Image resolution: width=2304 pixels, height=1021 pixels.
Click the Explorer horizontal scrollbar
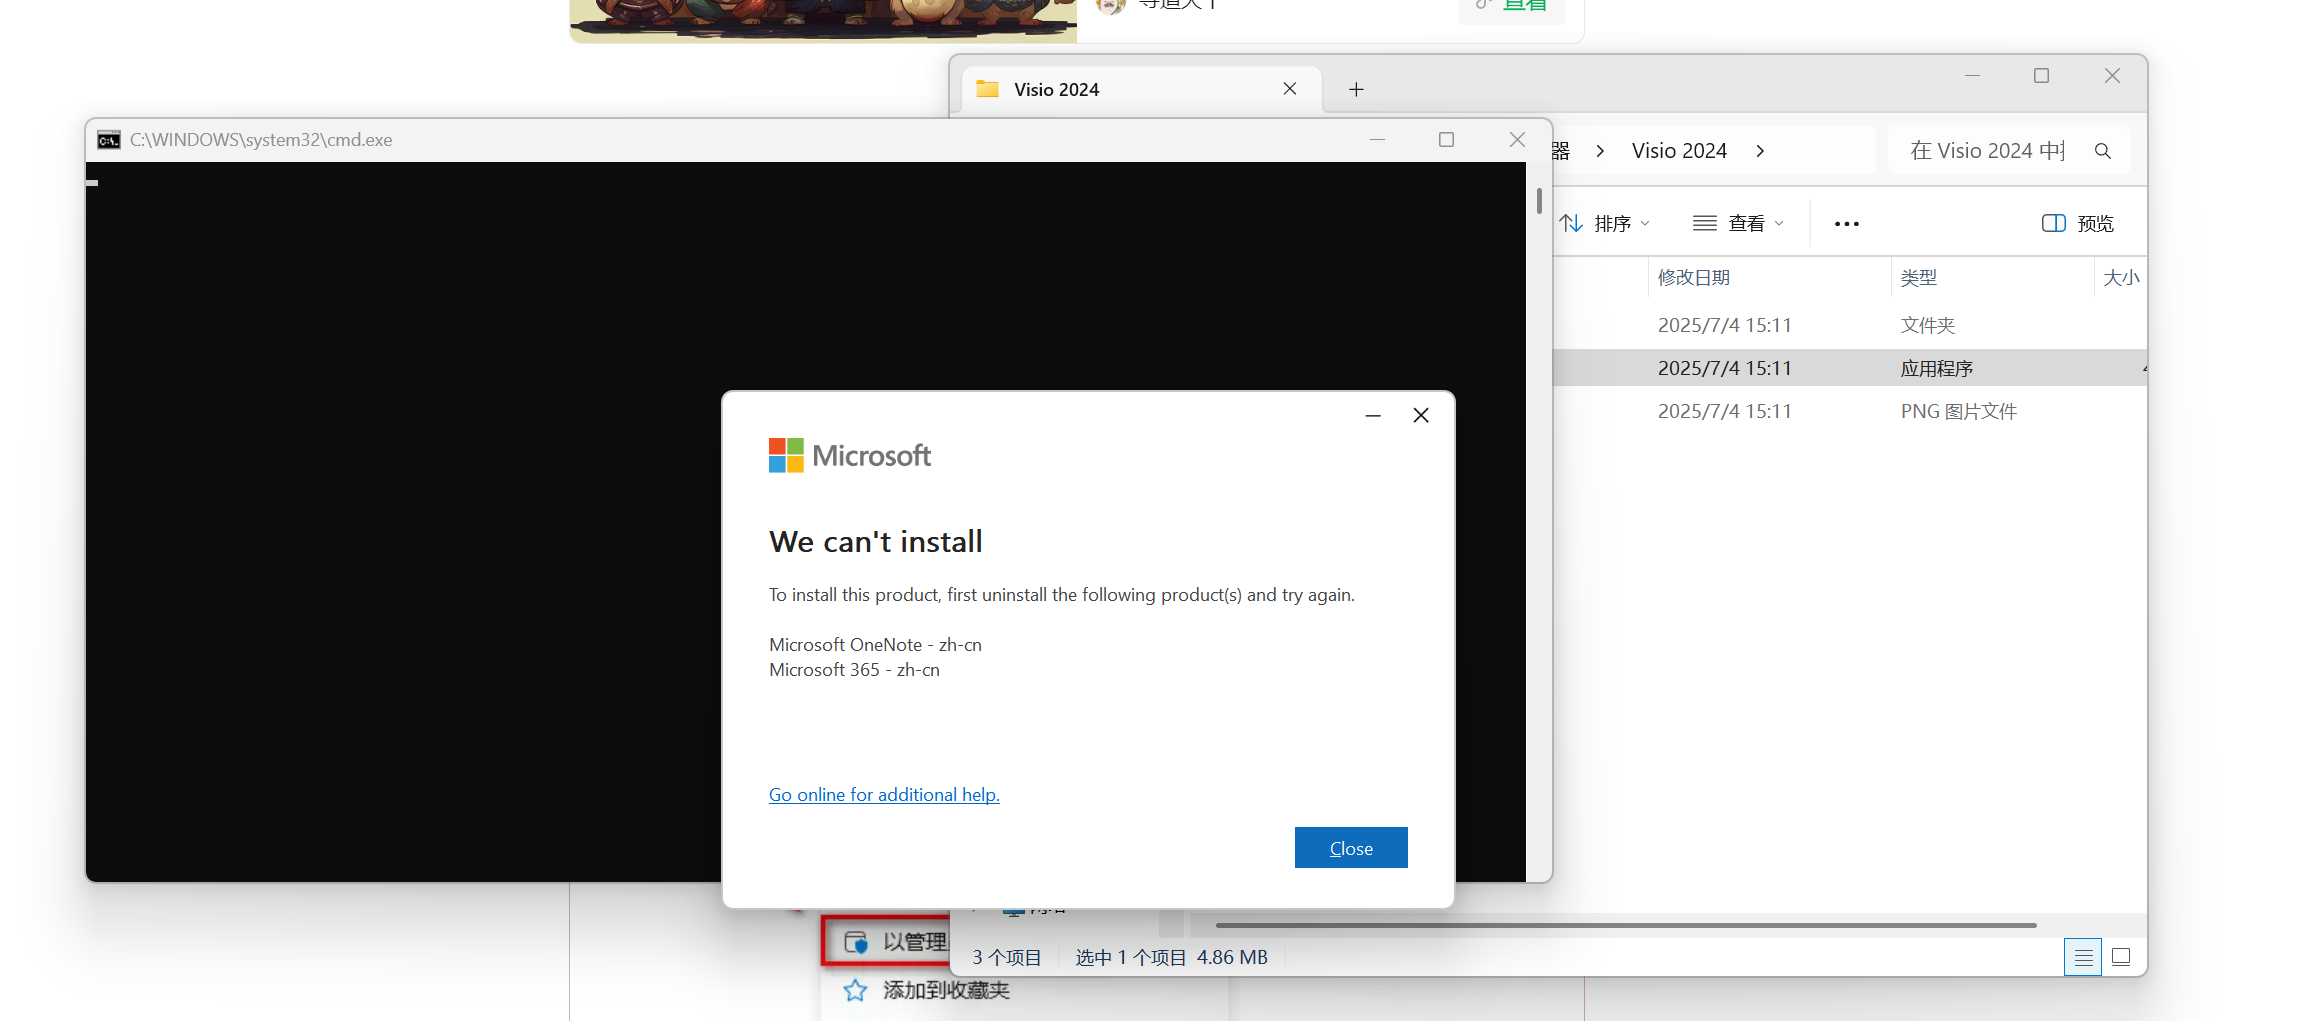pyautogui.click(x=1625, y=925)
